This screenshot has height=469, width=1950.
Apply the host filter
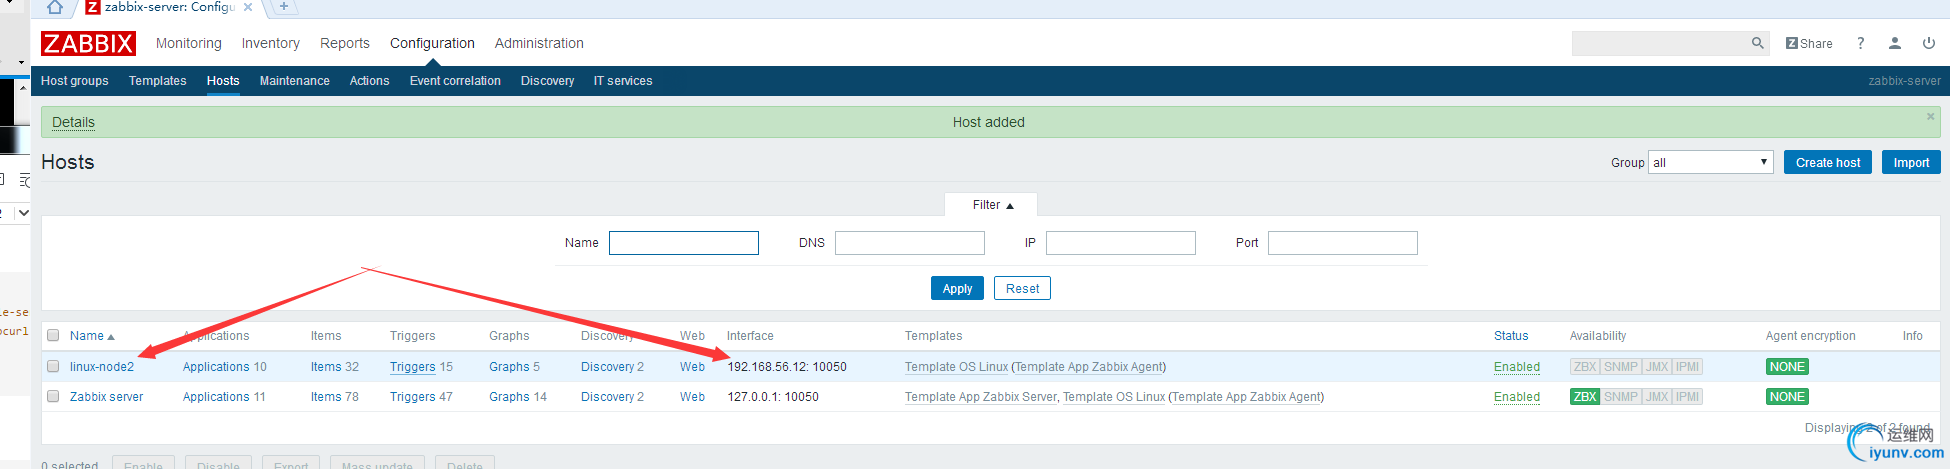click(x=957, y=288)
